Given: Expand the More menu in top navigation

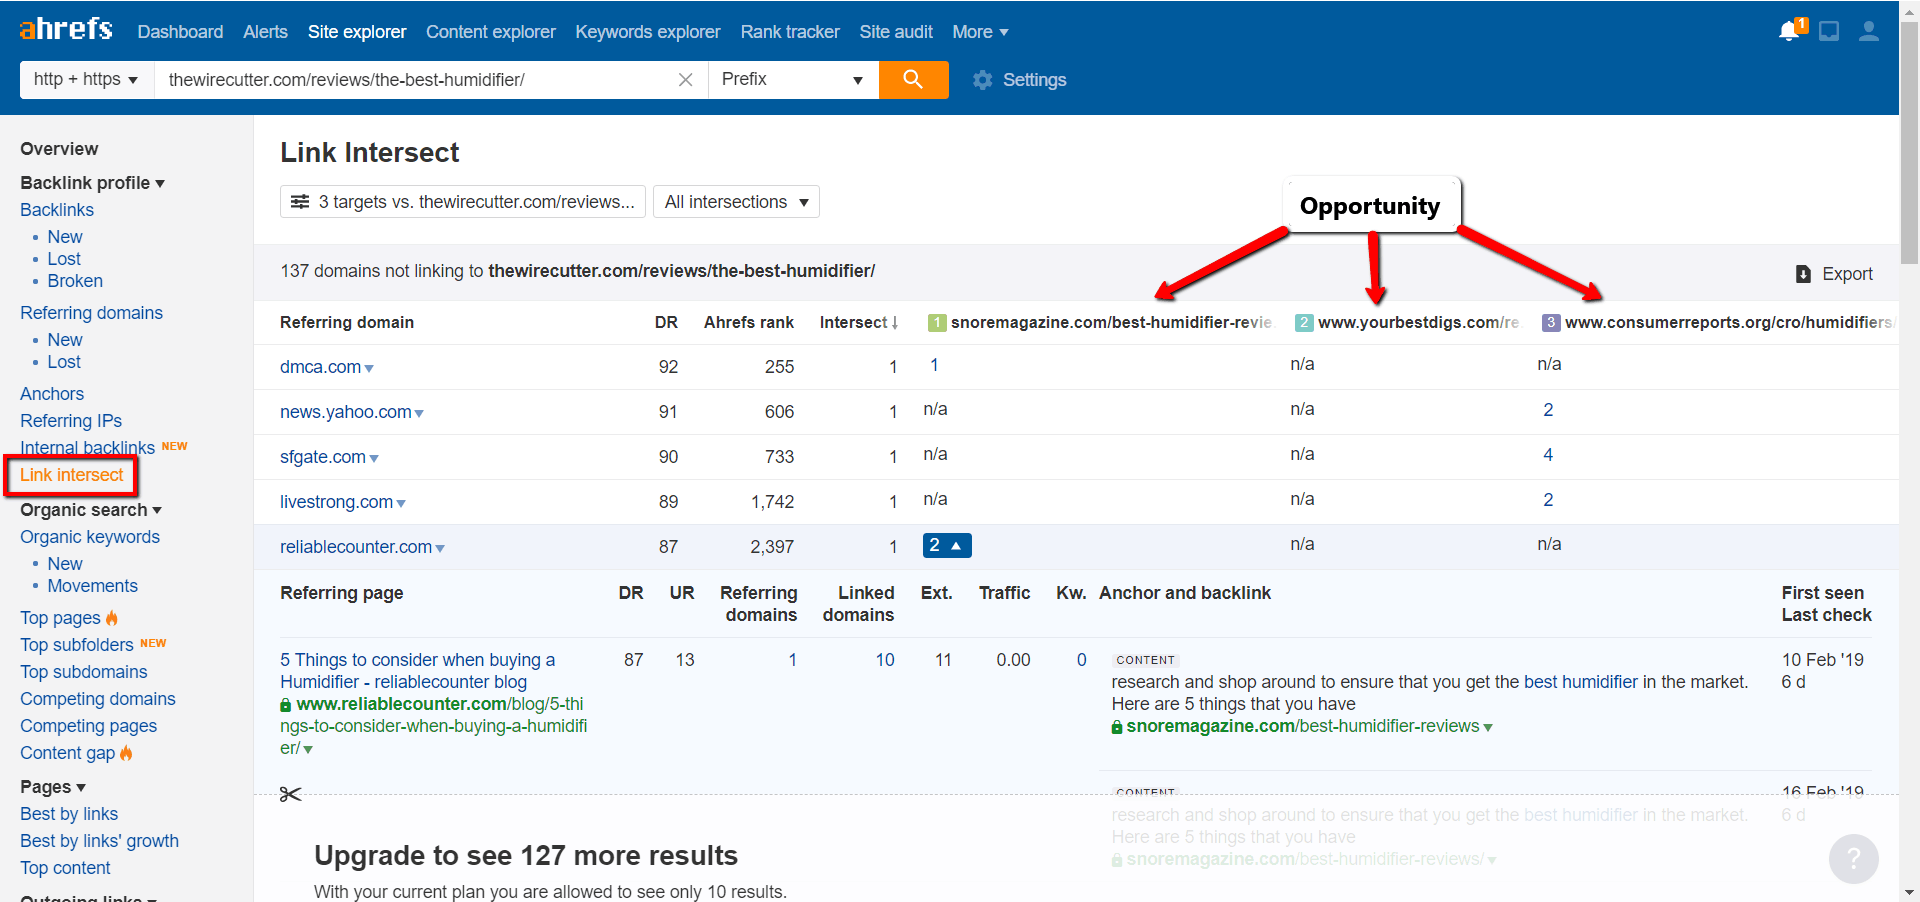Looking at the screenshot, I should tap(980, 32).
